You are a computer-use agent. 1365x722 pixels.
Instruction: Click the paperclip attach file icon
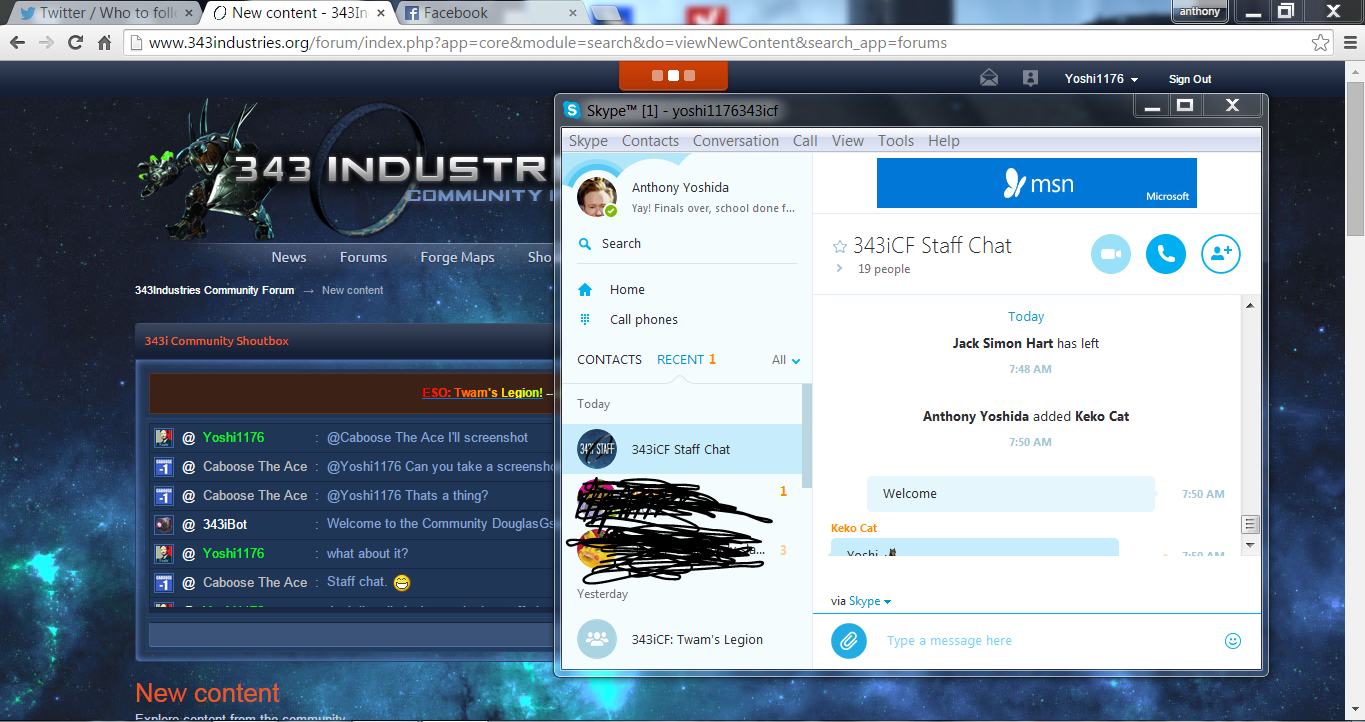coord(848,640)
